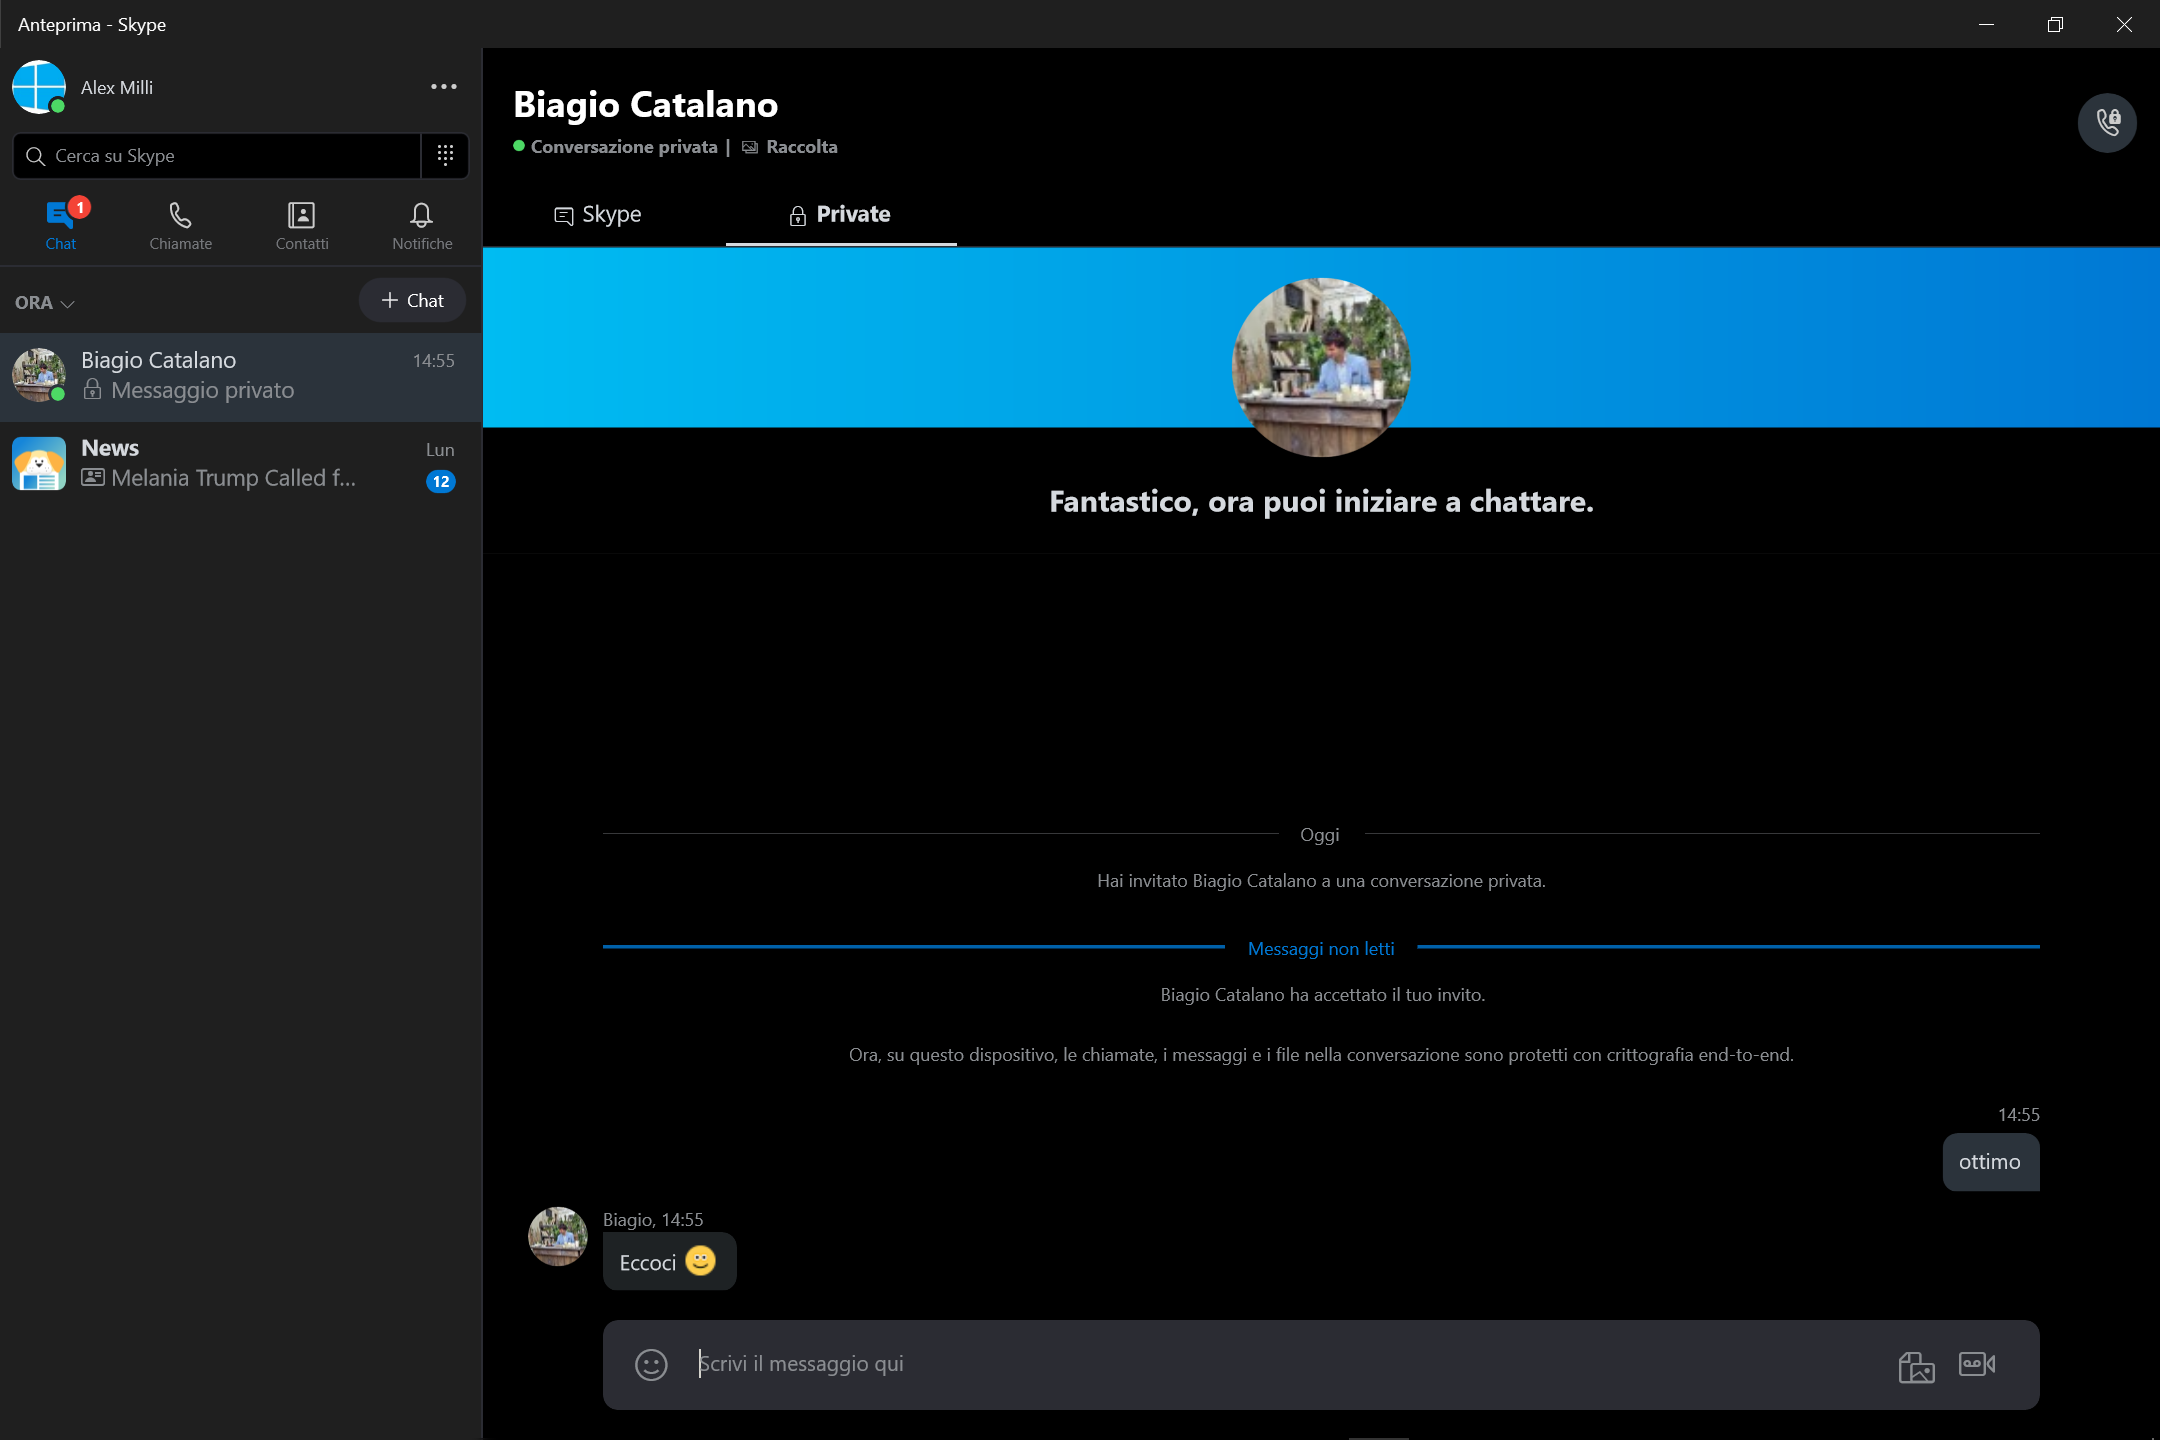Open Biagio Catalano conversation in list
The image size is (2160, 1440).
[x=241, y=376]
